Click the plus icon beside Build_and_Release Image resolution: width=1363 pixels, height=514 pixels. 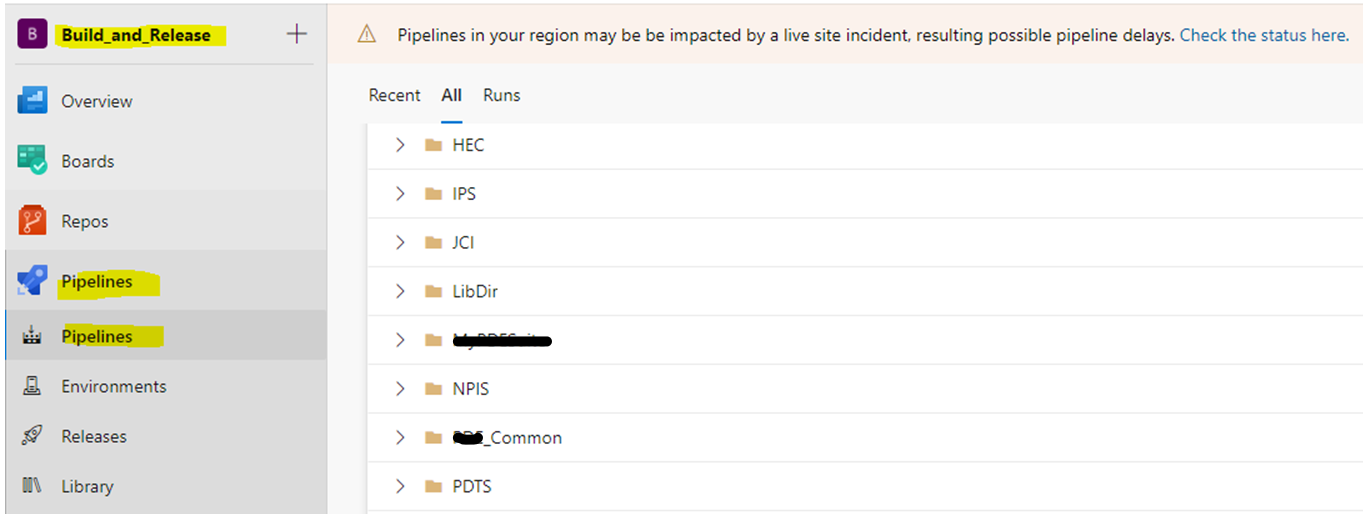point(296,34)
